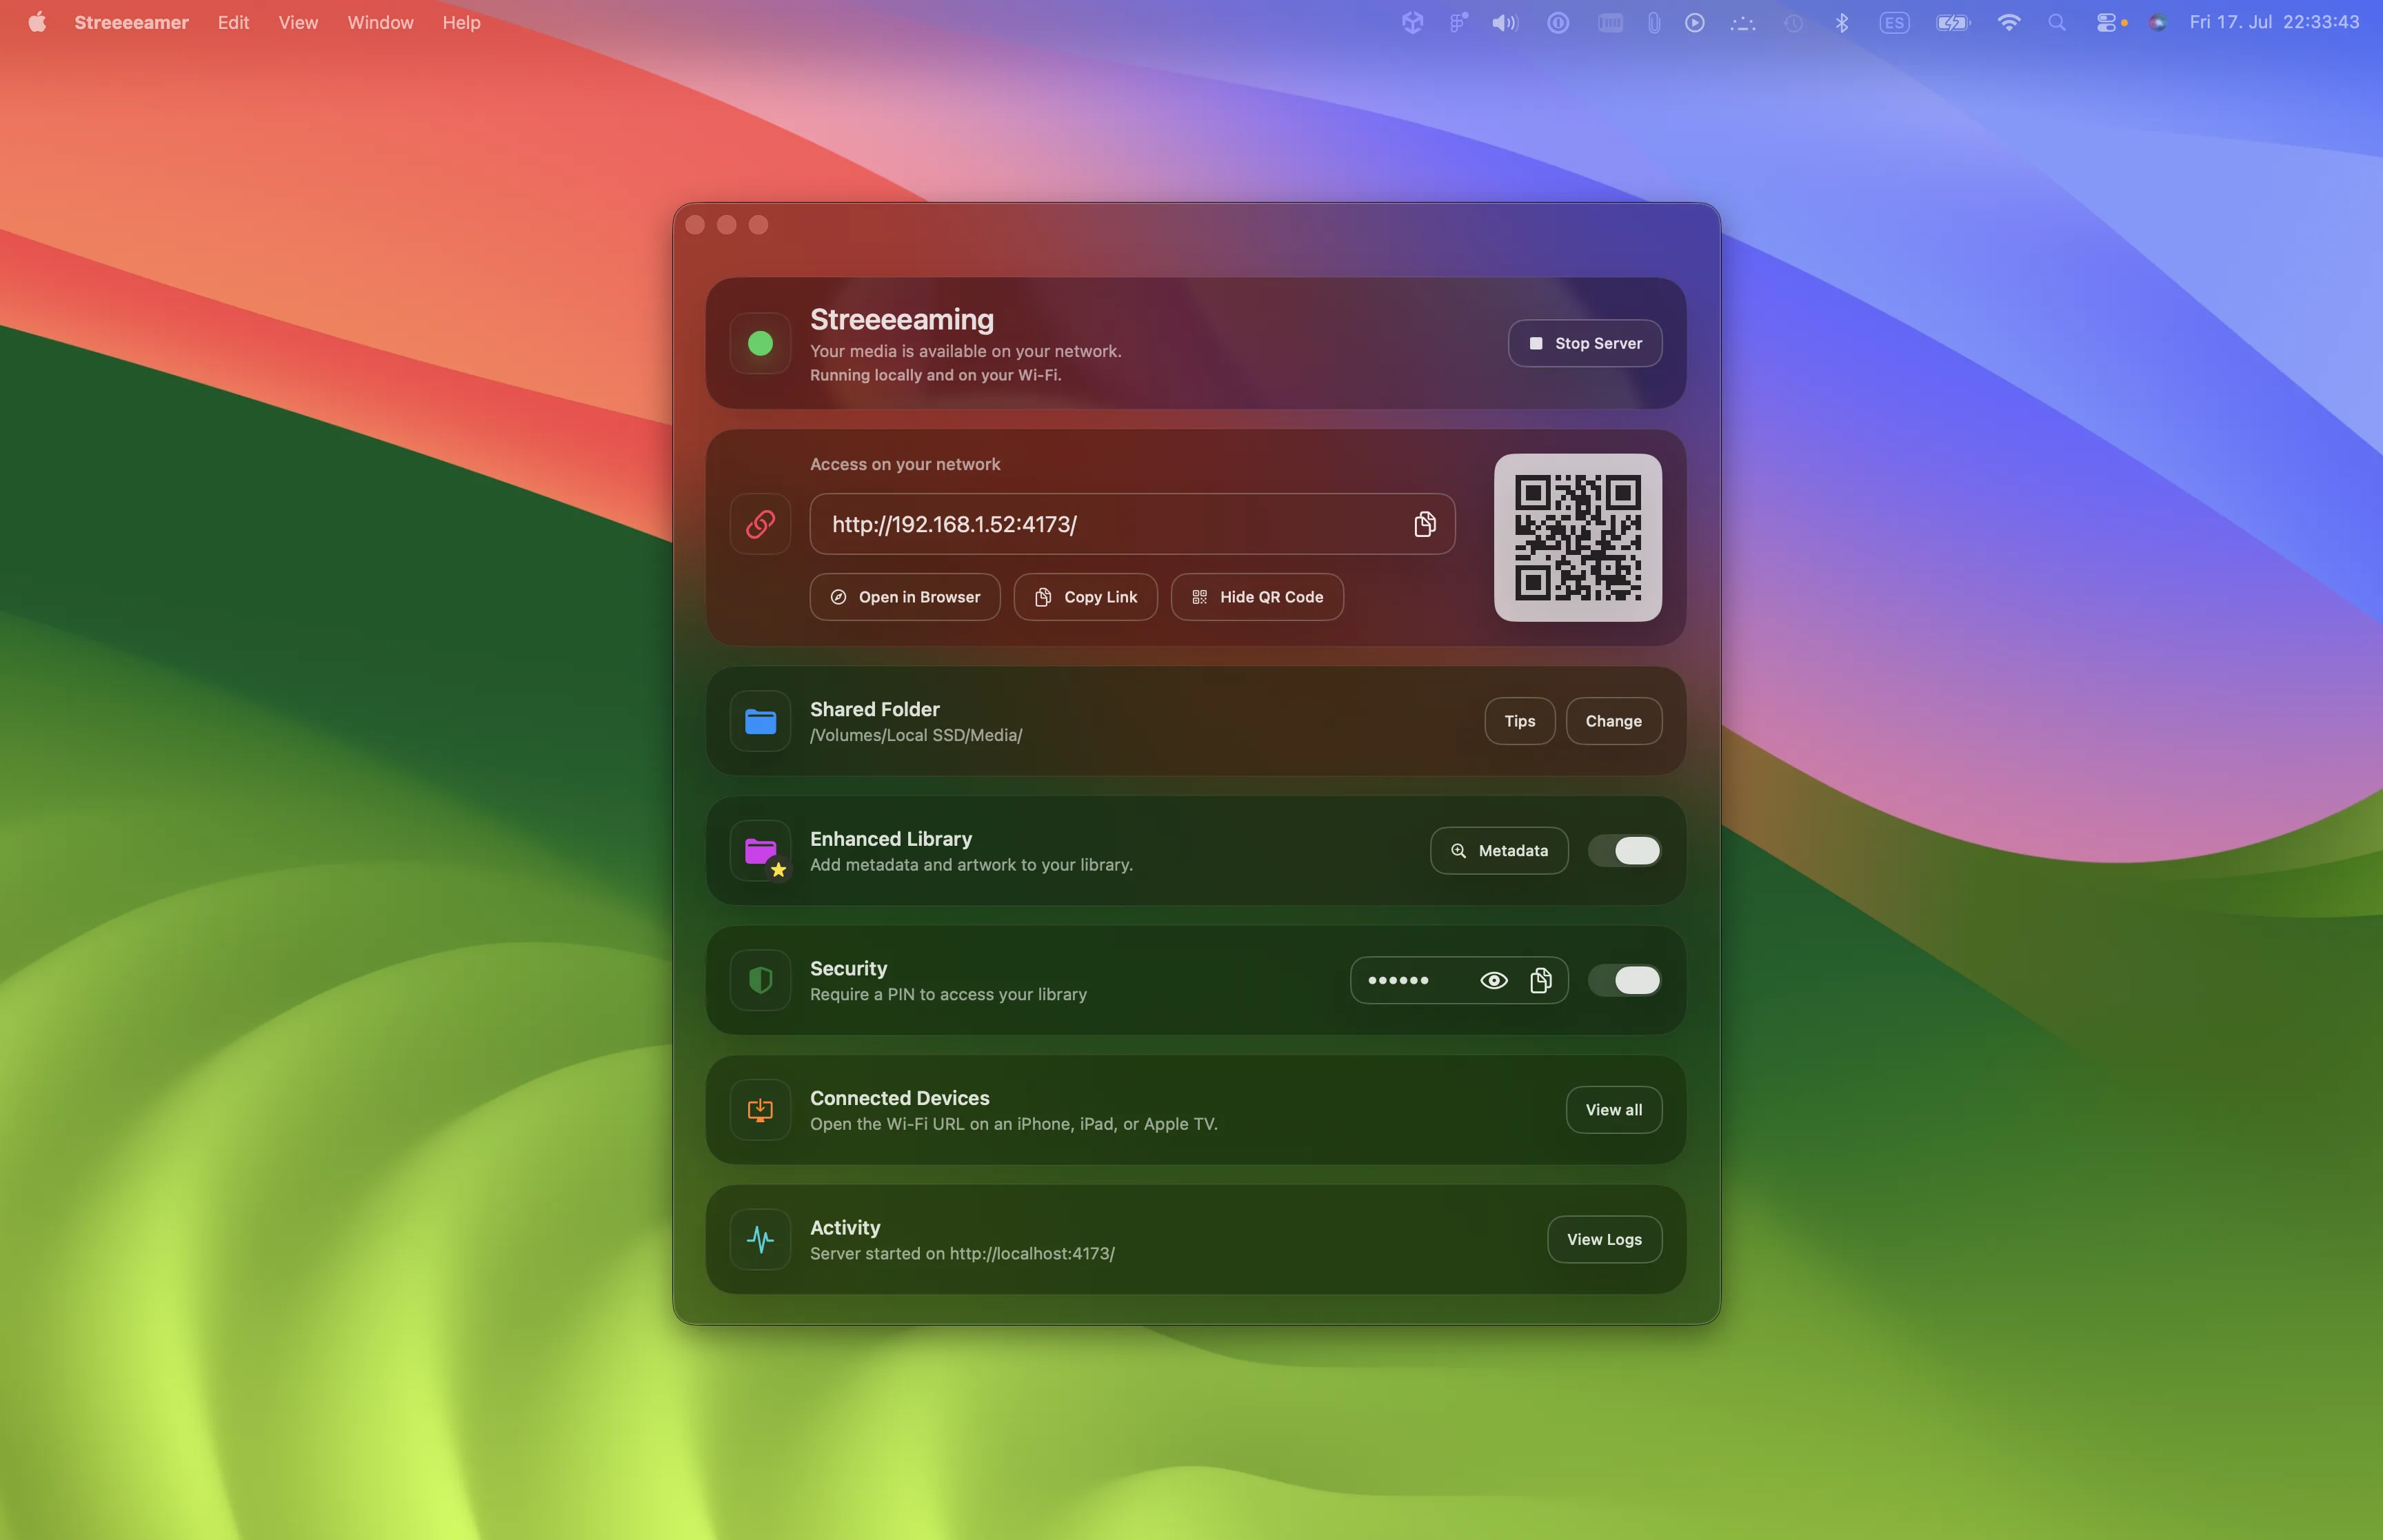Image resolution: width=2383 pixels, height=1540 pixels.
Task: Click 'Add metadata and artwork to your library.'
Action: coord(971,865)
